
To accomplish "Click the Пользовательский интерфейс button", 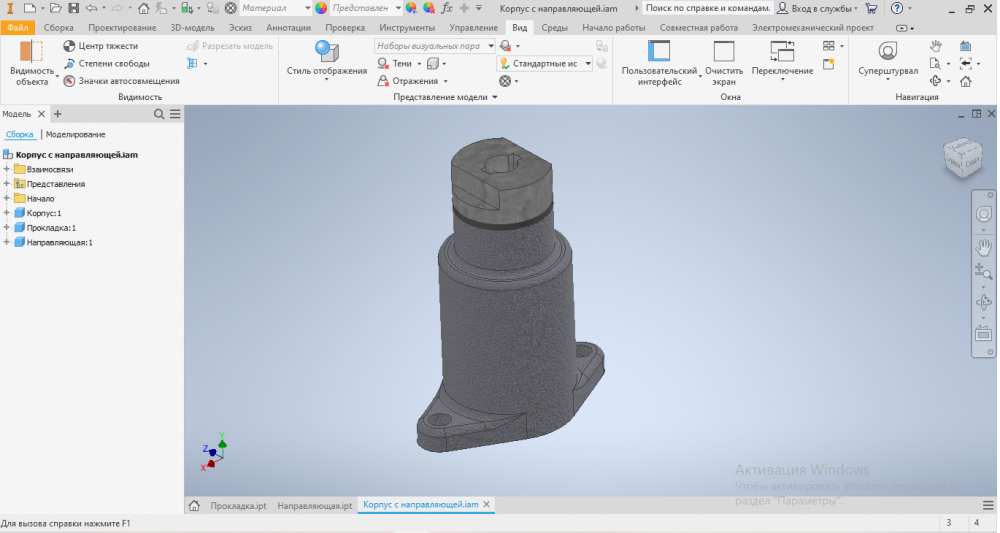I will pyautogui.click(x=659, y=58).
